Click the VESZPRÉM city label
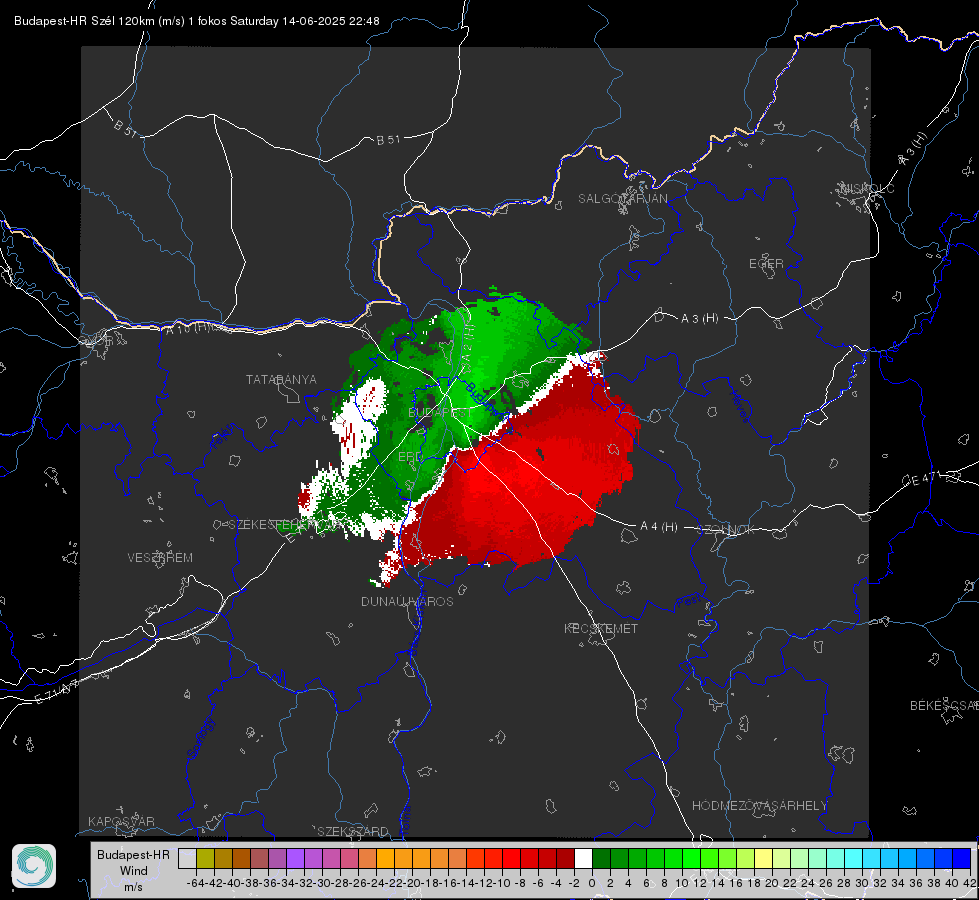 160,558
